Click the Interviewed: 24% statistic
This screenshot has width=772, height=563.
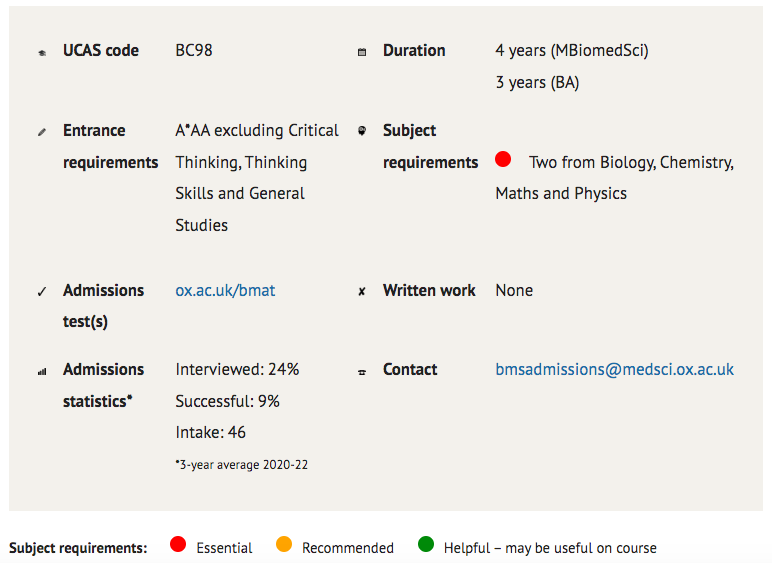coord(237,369)
